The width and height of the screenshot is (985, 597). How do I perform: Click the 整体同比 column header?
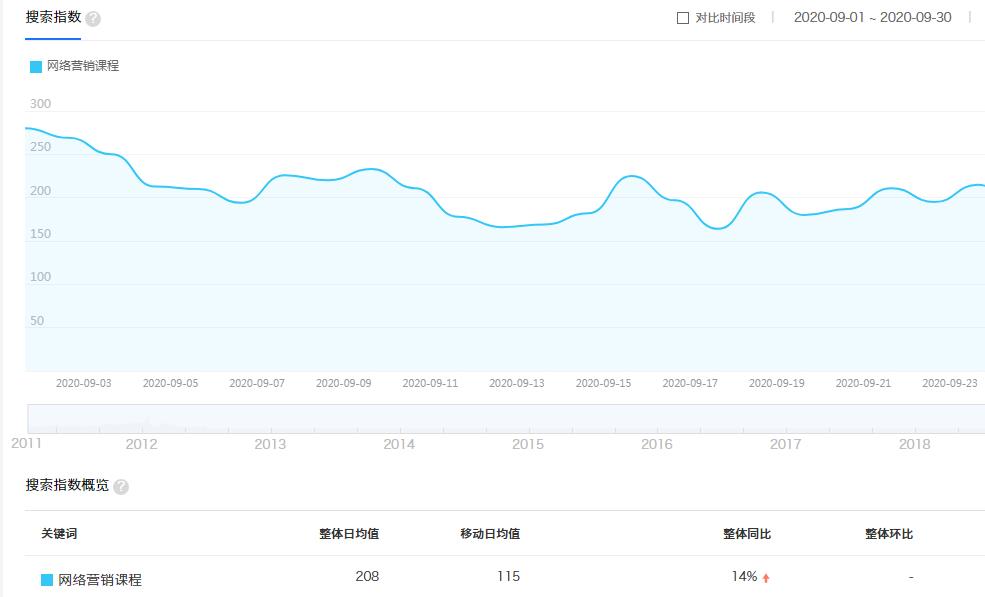[747, 534]
